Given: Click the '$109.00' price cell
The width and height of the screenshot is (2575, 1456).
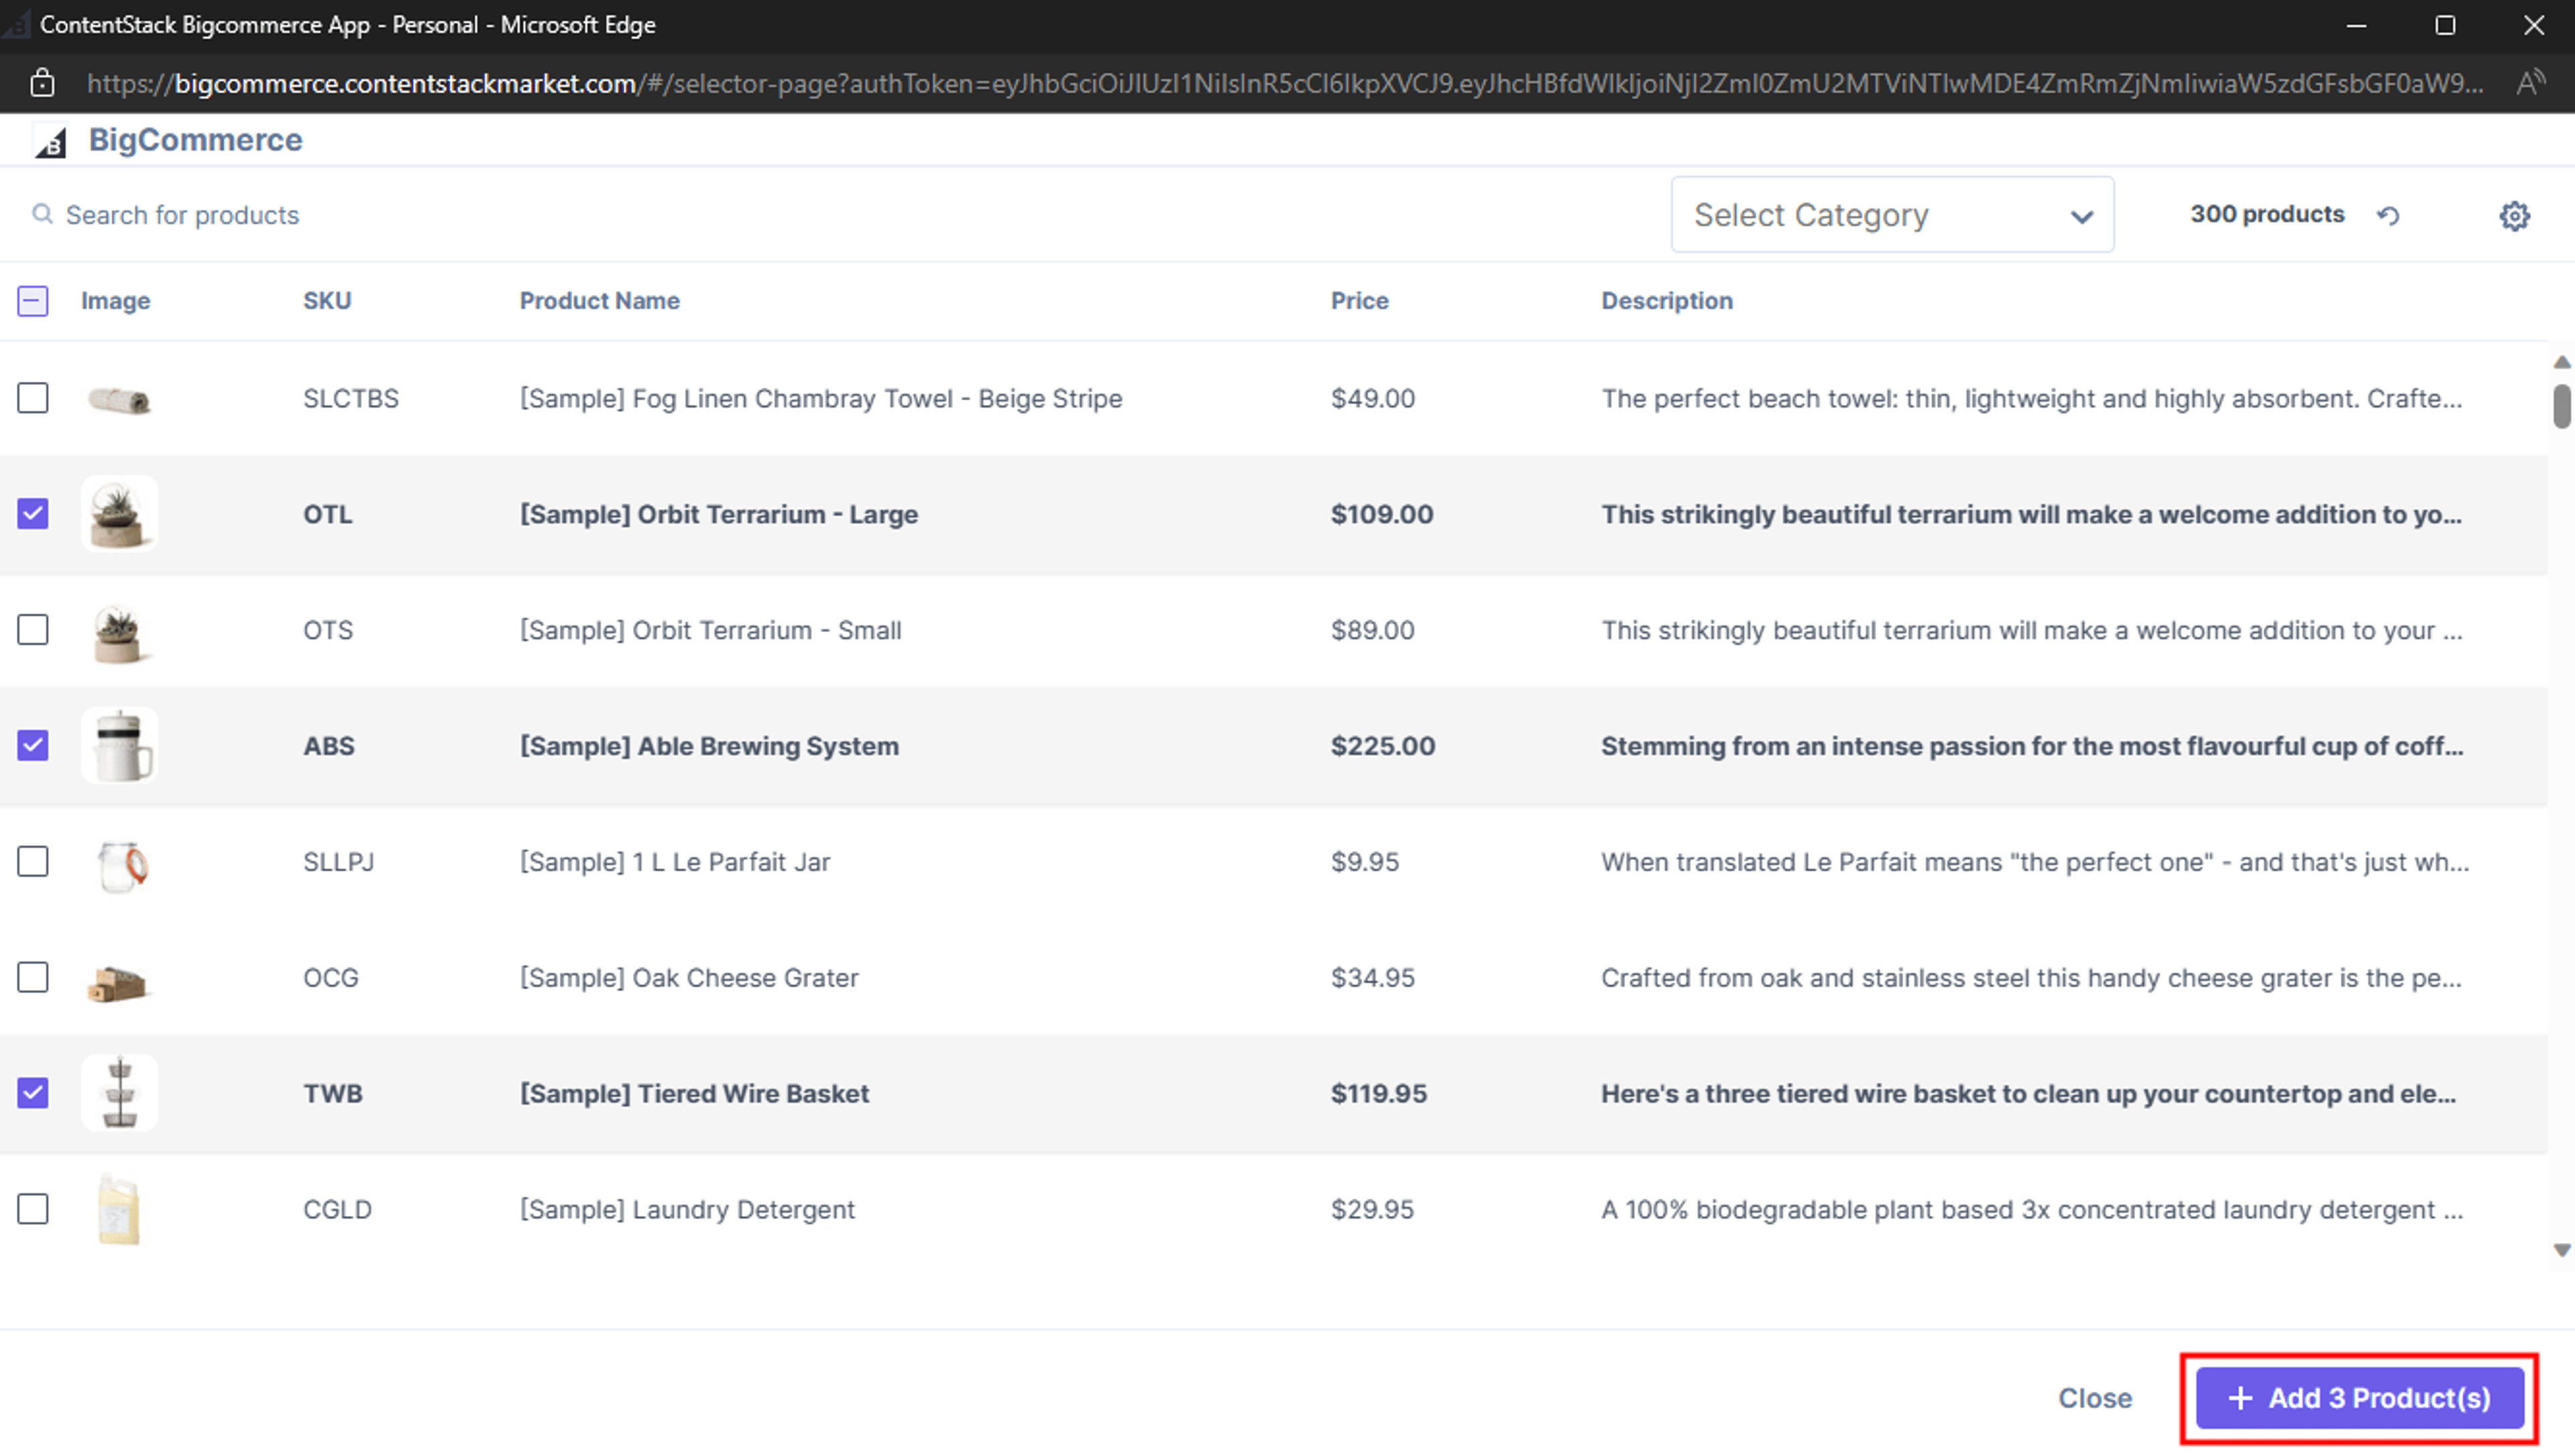Looking at the screenshot, I should click(1381, 514).
